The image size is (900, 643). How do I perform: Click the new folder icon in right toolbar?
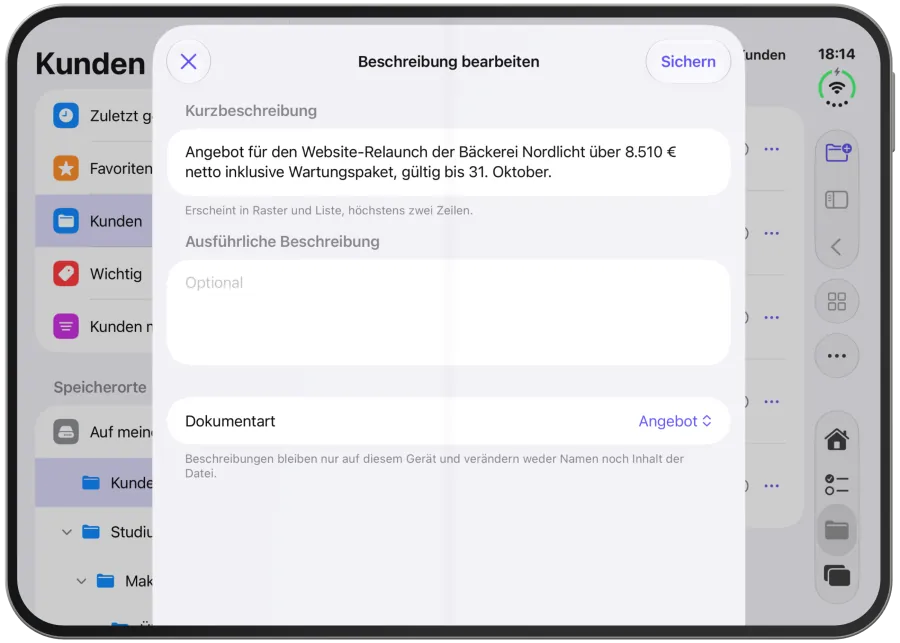click(837, 152)
